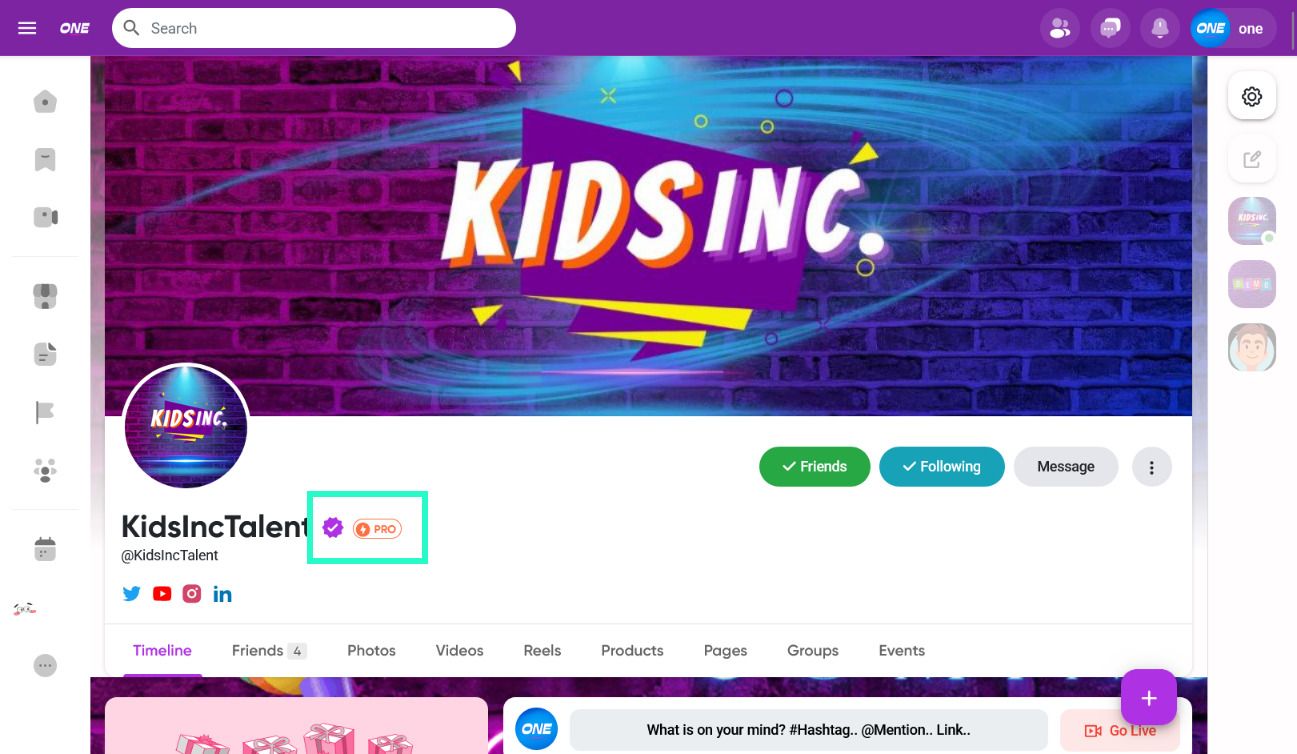
Task: Open the LinkedIn social link
Action: pos(222,593)
